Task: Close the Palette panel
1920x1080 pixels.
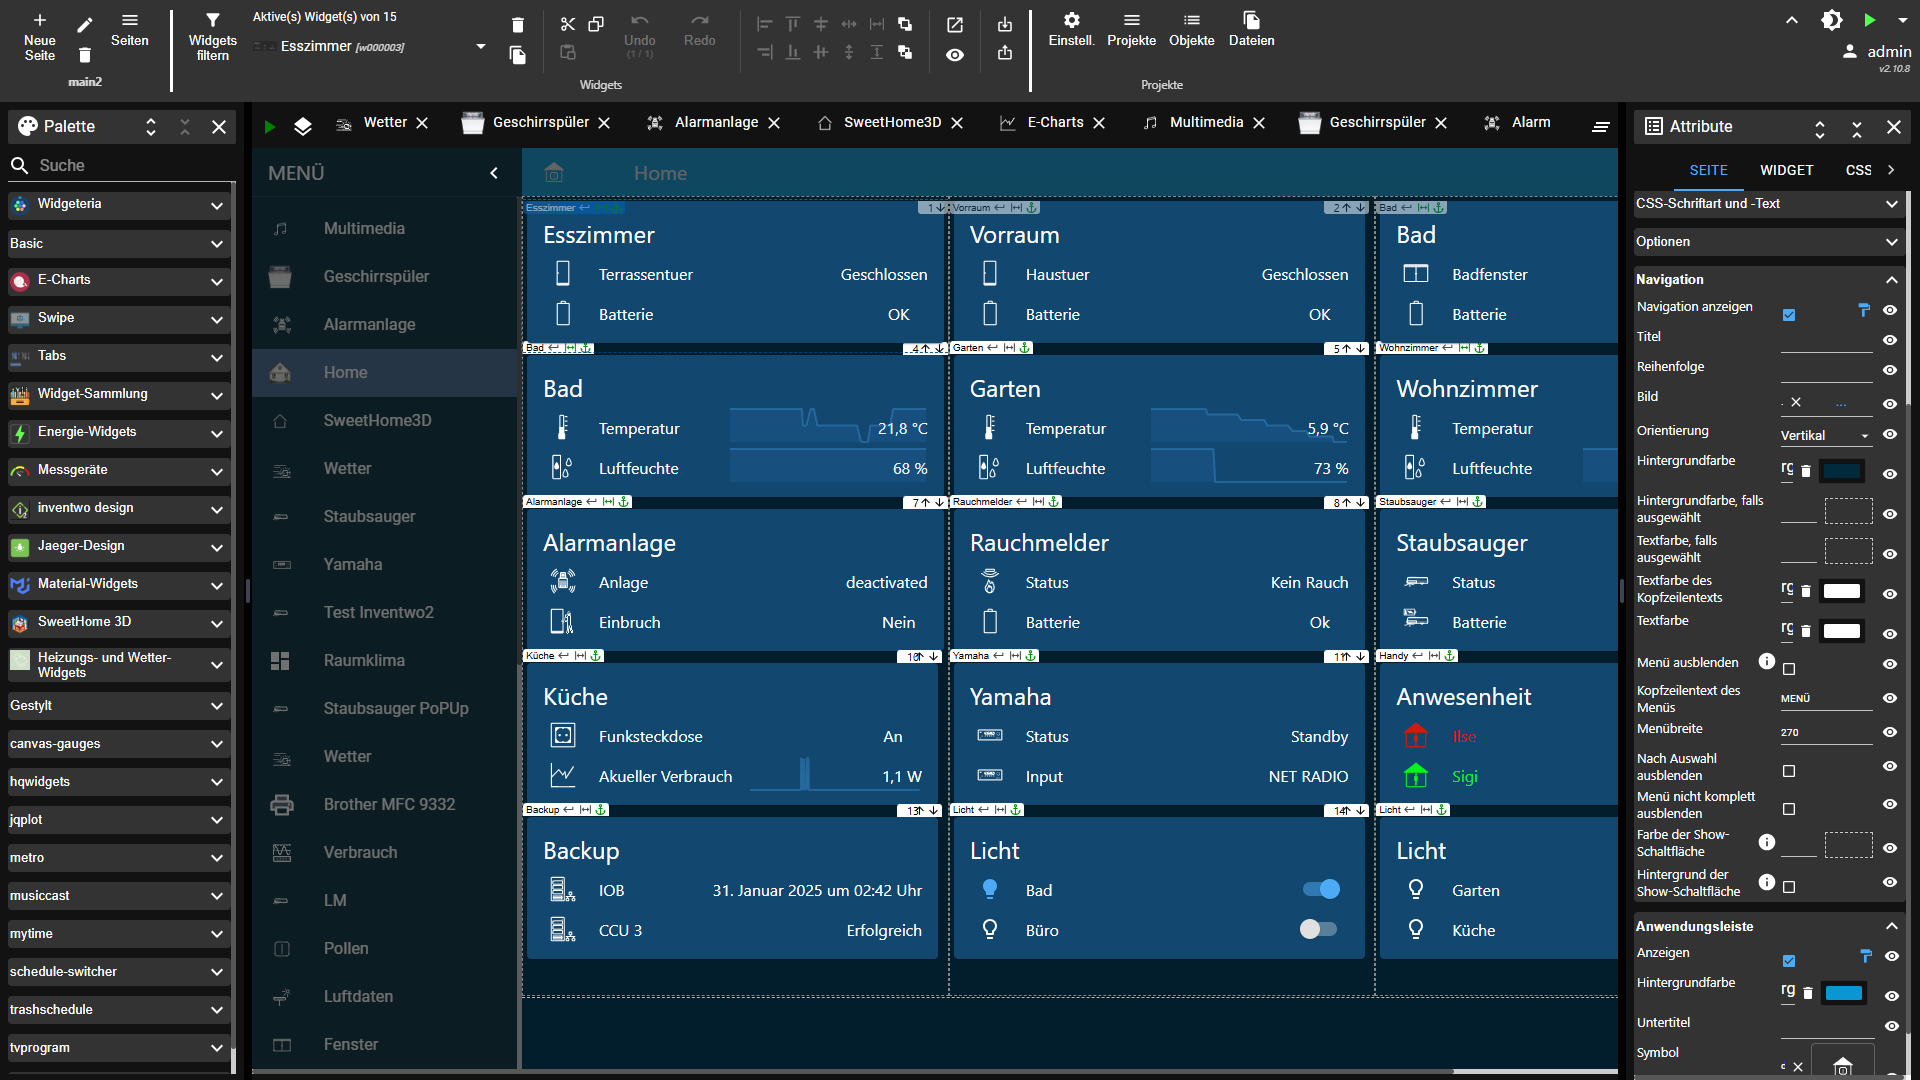Action: pyautogui.click(x=219, y=127)
